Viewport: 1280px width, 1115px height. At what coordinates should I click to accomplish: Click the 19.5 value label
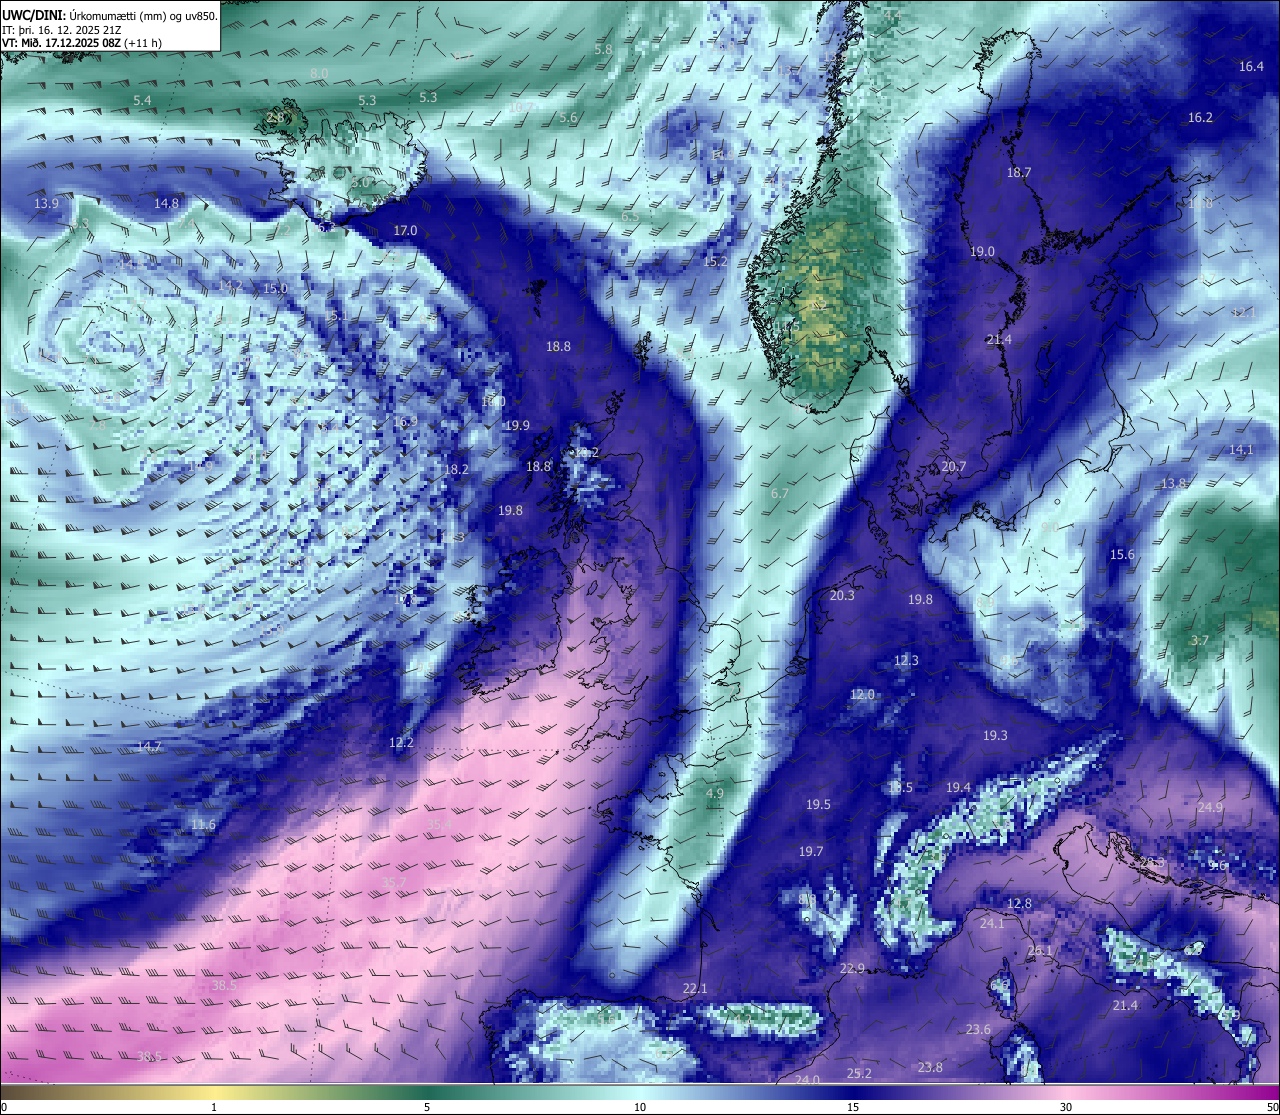(818, 804)
